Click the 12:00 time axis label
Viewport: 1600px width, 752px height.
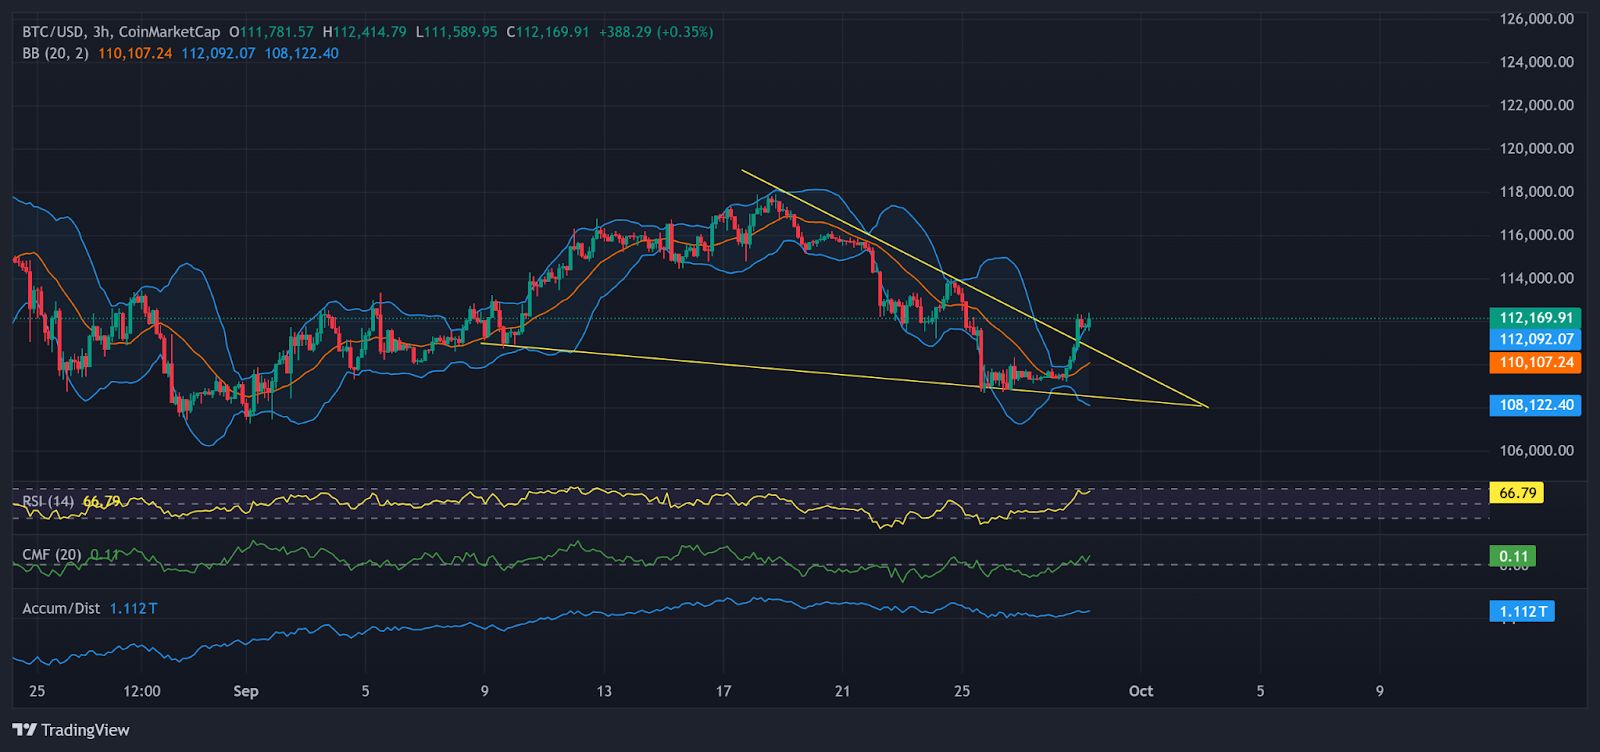click(142, 691)
